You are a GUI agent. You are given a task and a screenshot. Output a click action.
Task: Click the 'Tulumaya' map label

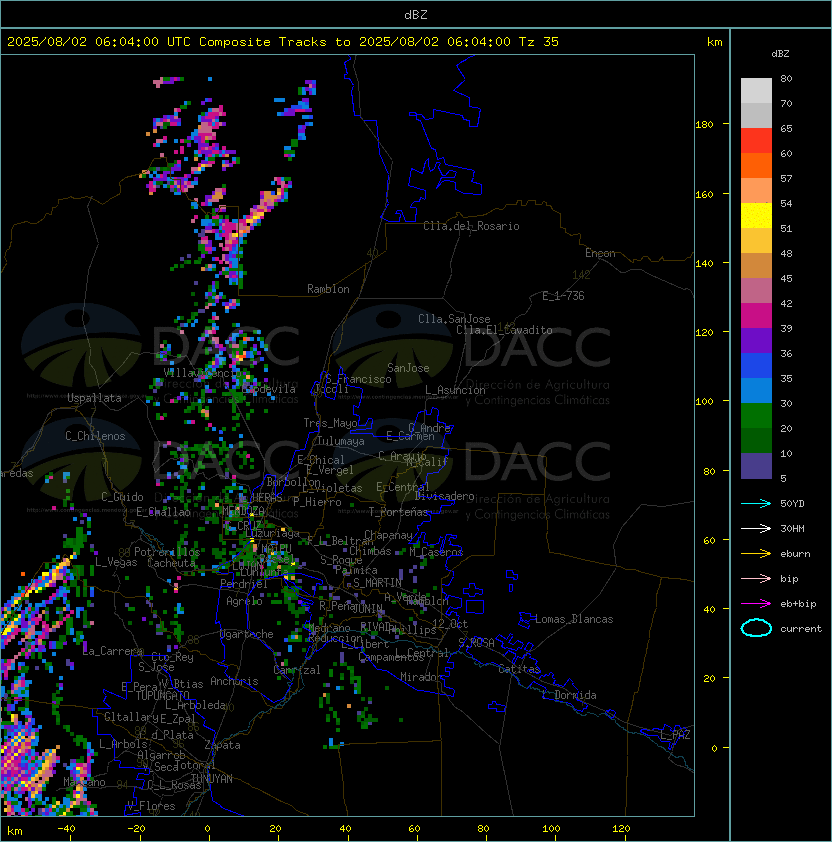[341, 441]
